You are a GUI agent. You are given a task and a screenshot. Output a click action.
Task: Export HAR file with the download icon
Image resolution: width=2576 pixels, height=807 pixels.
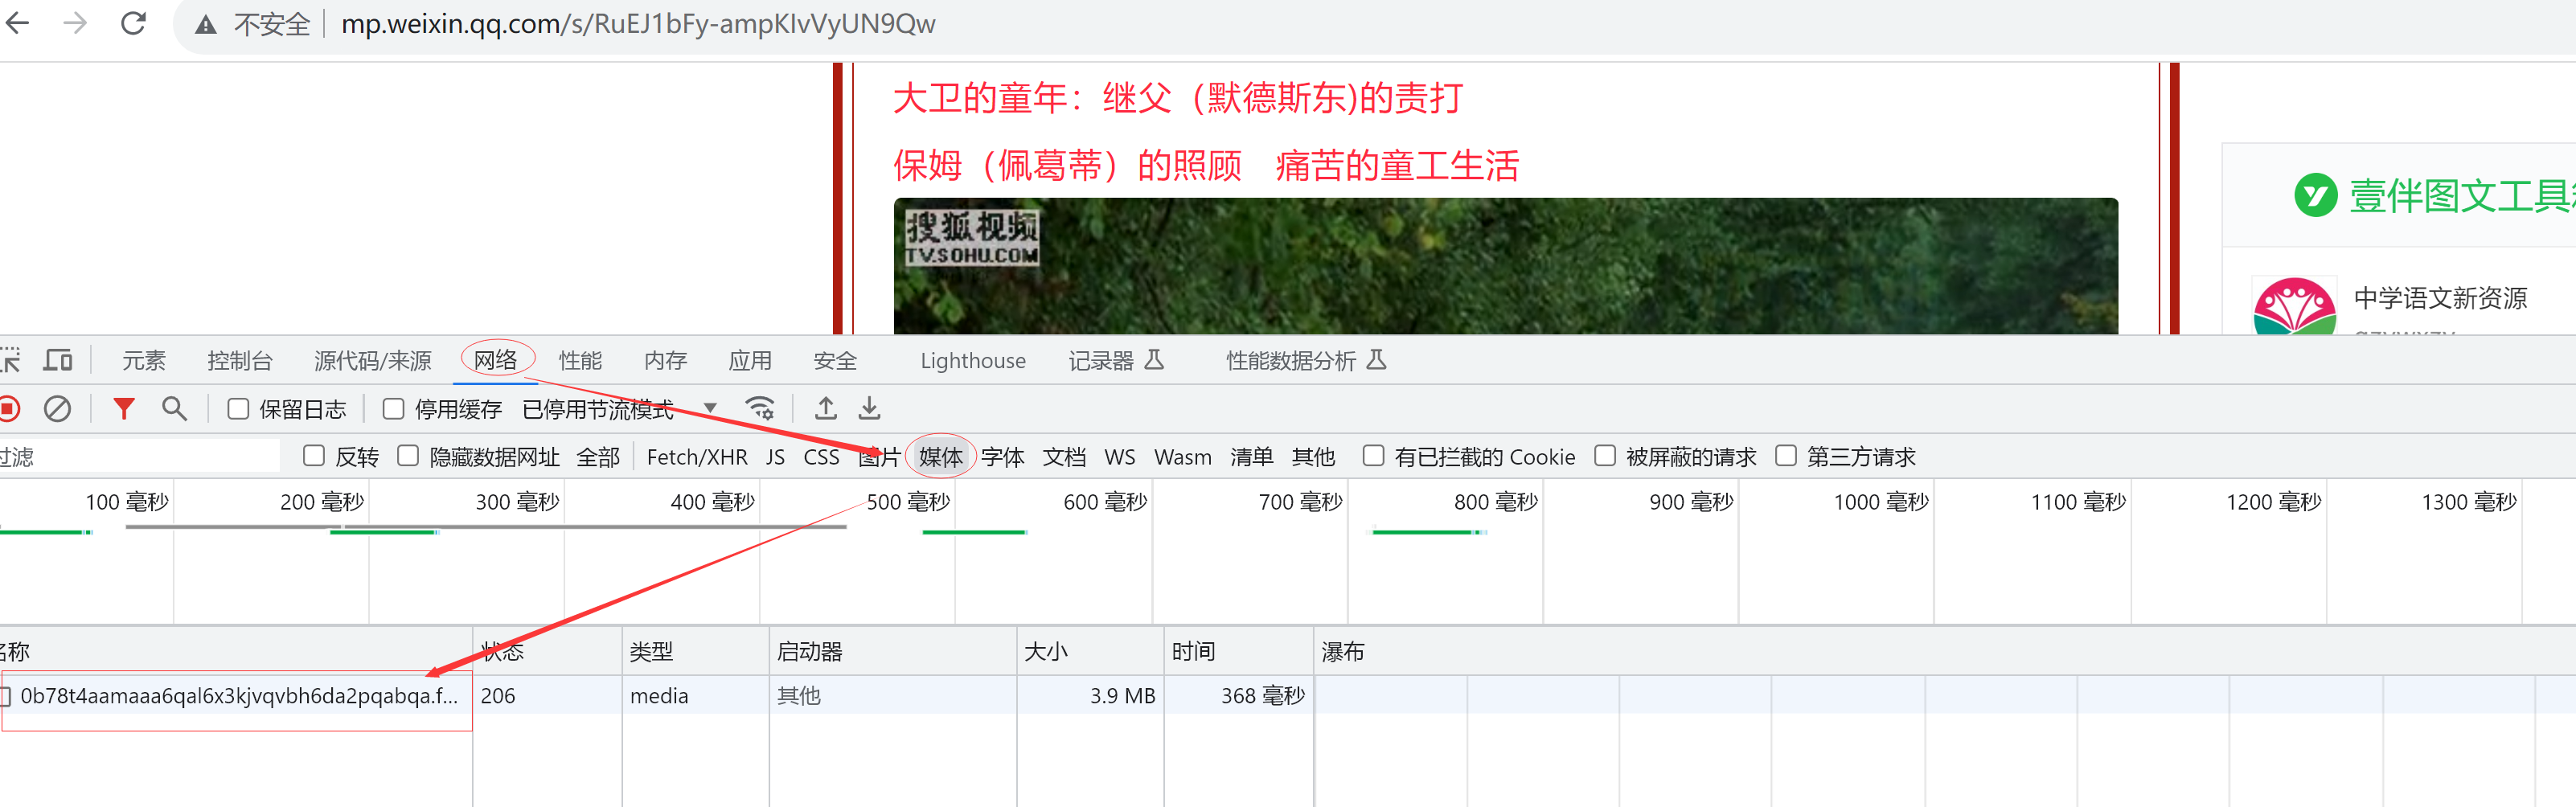(869, 408)
